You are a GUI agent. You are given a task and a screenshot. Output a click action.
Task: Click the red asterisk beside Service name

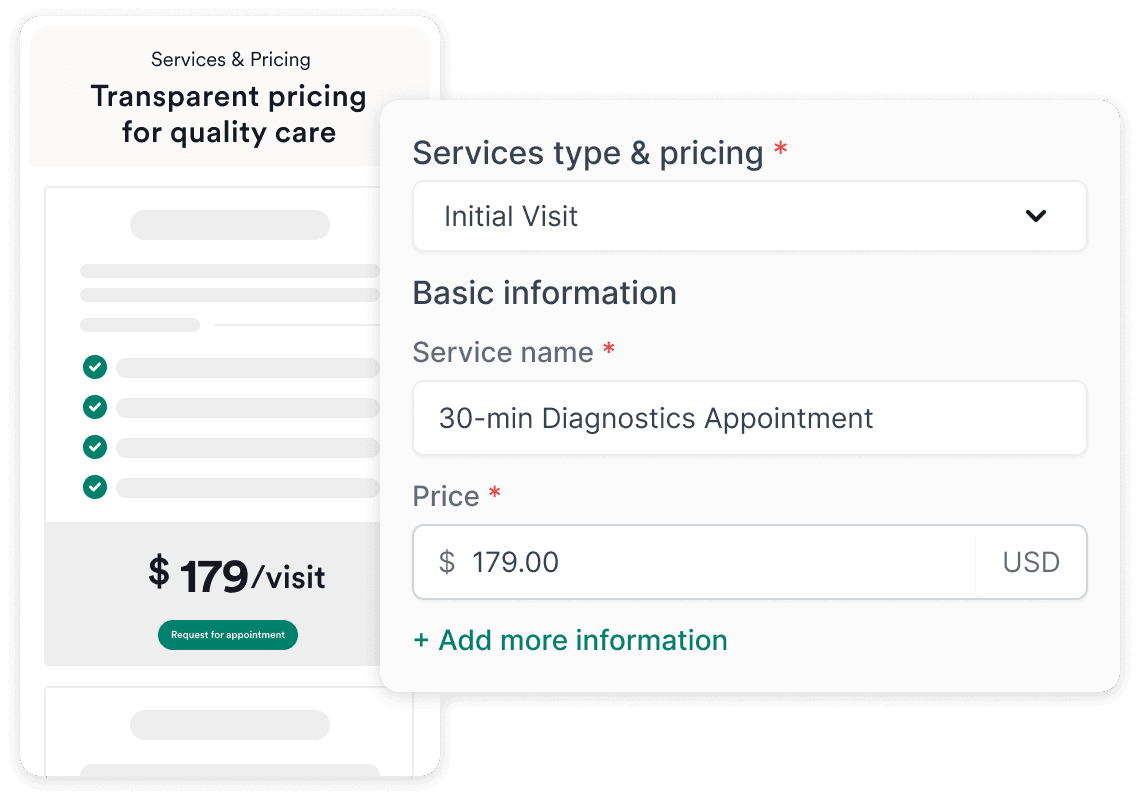[x=606, y=352]
